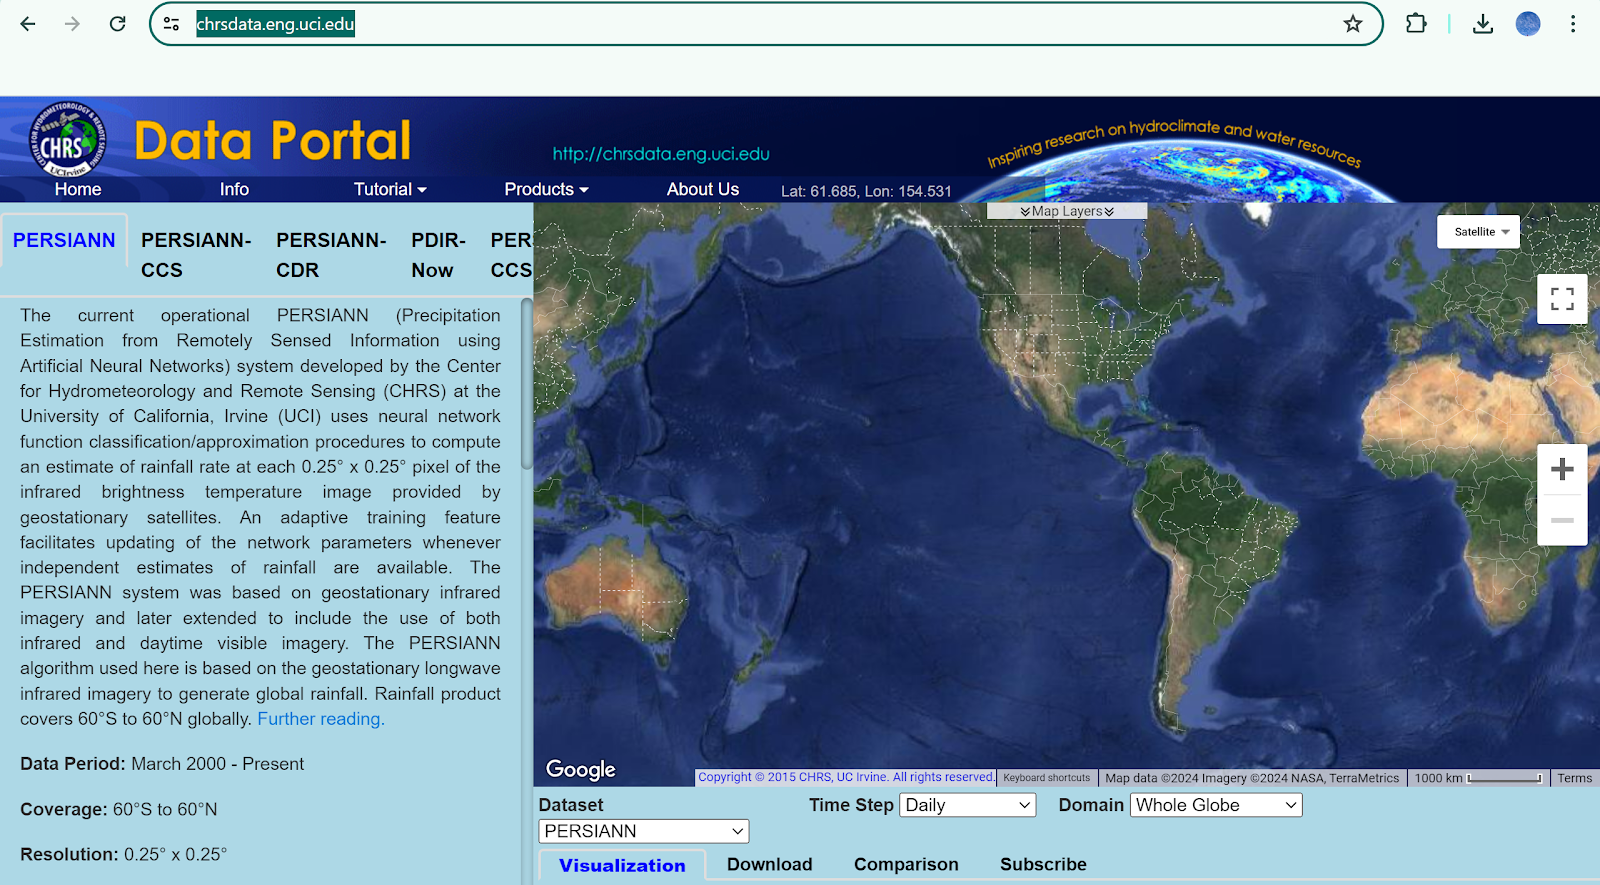
Task: Expand the Products dropdown menu
Action: click(546, 189)
